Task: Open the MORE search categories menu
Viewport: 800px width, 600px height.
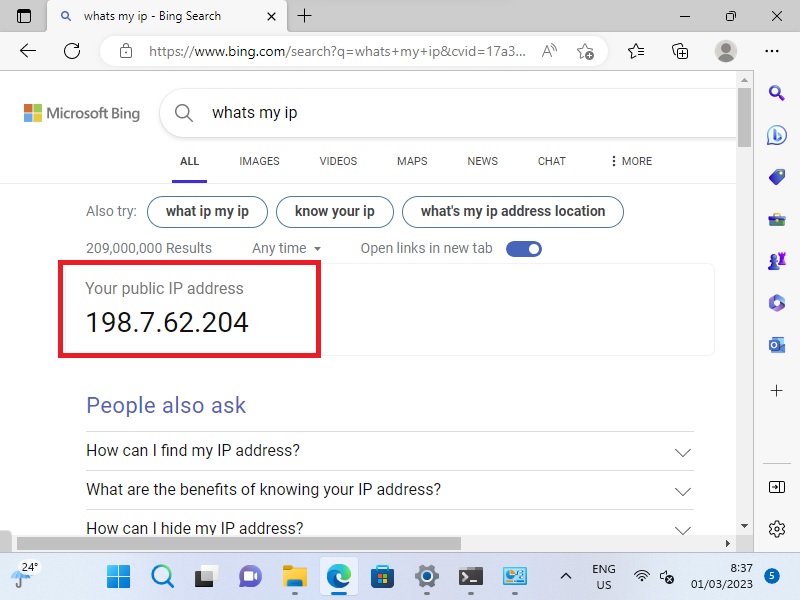Action: tap(630, 161)
